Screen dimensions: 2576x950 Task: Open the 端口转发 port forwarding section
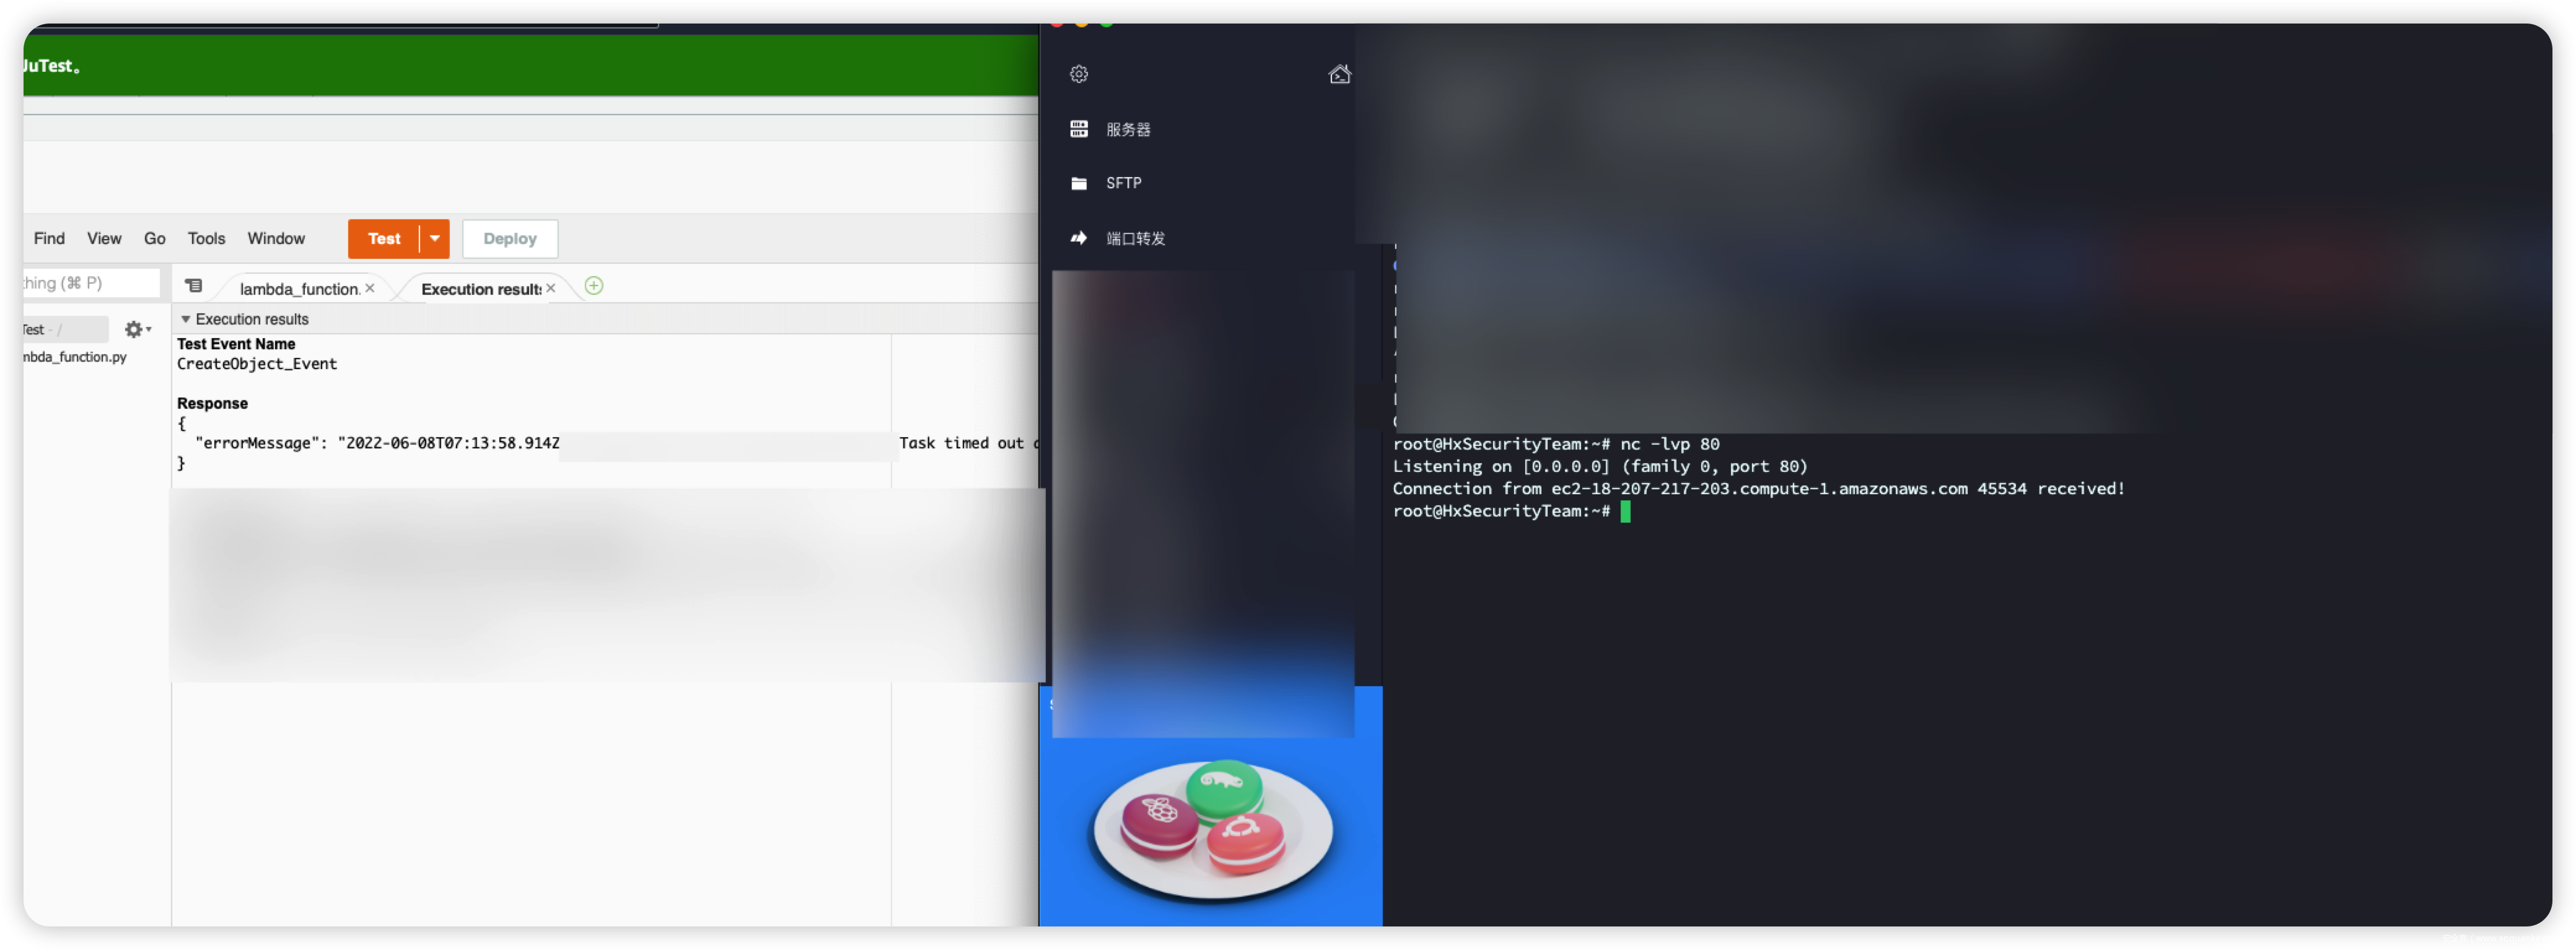click(x=1134, y=238)
